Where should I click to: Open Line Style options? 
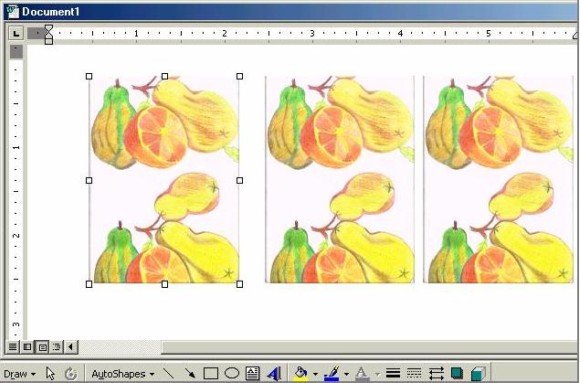point(393,373)
